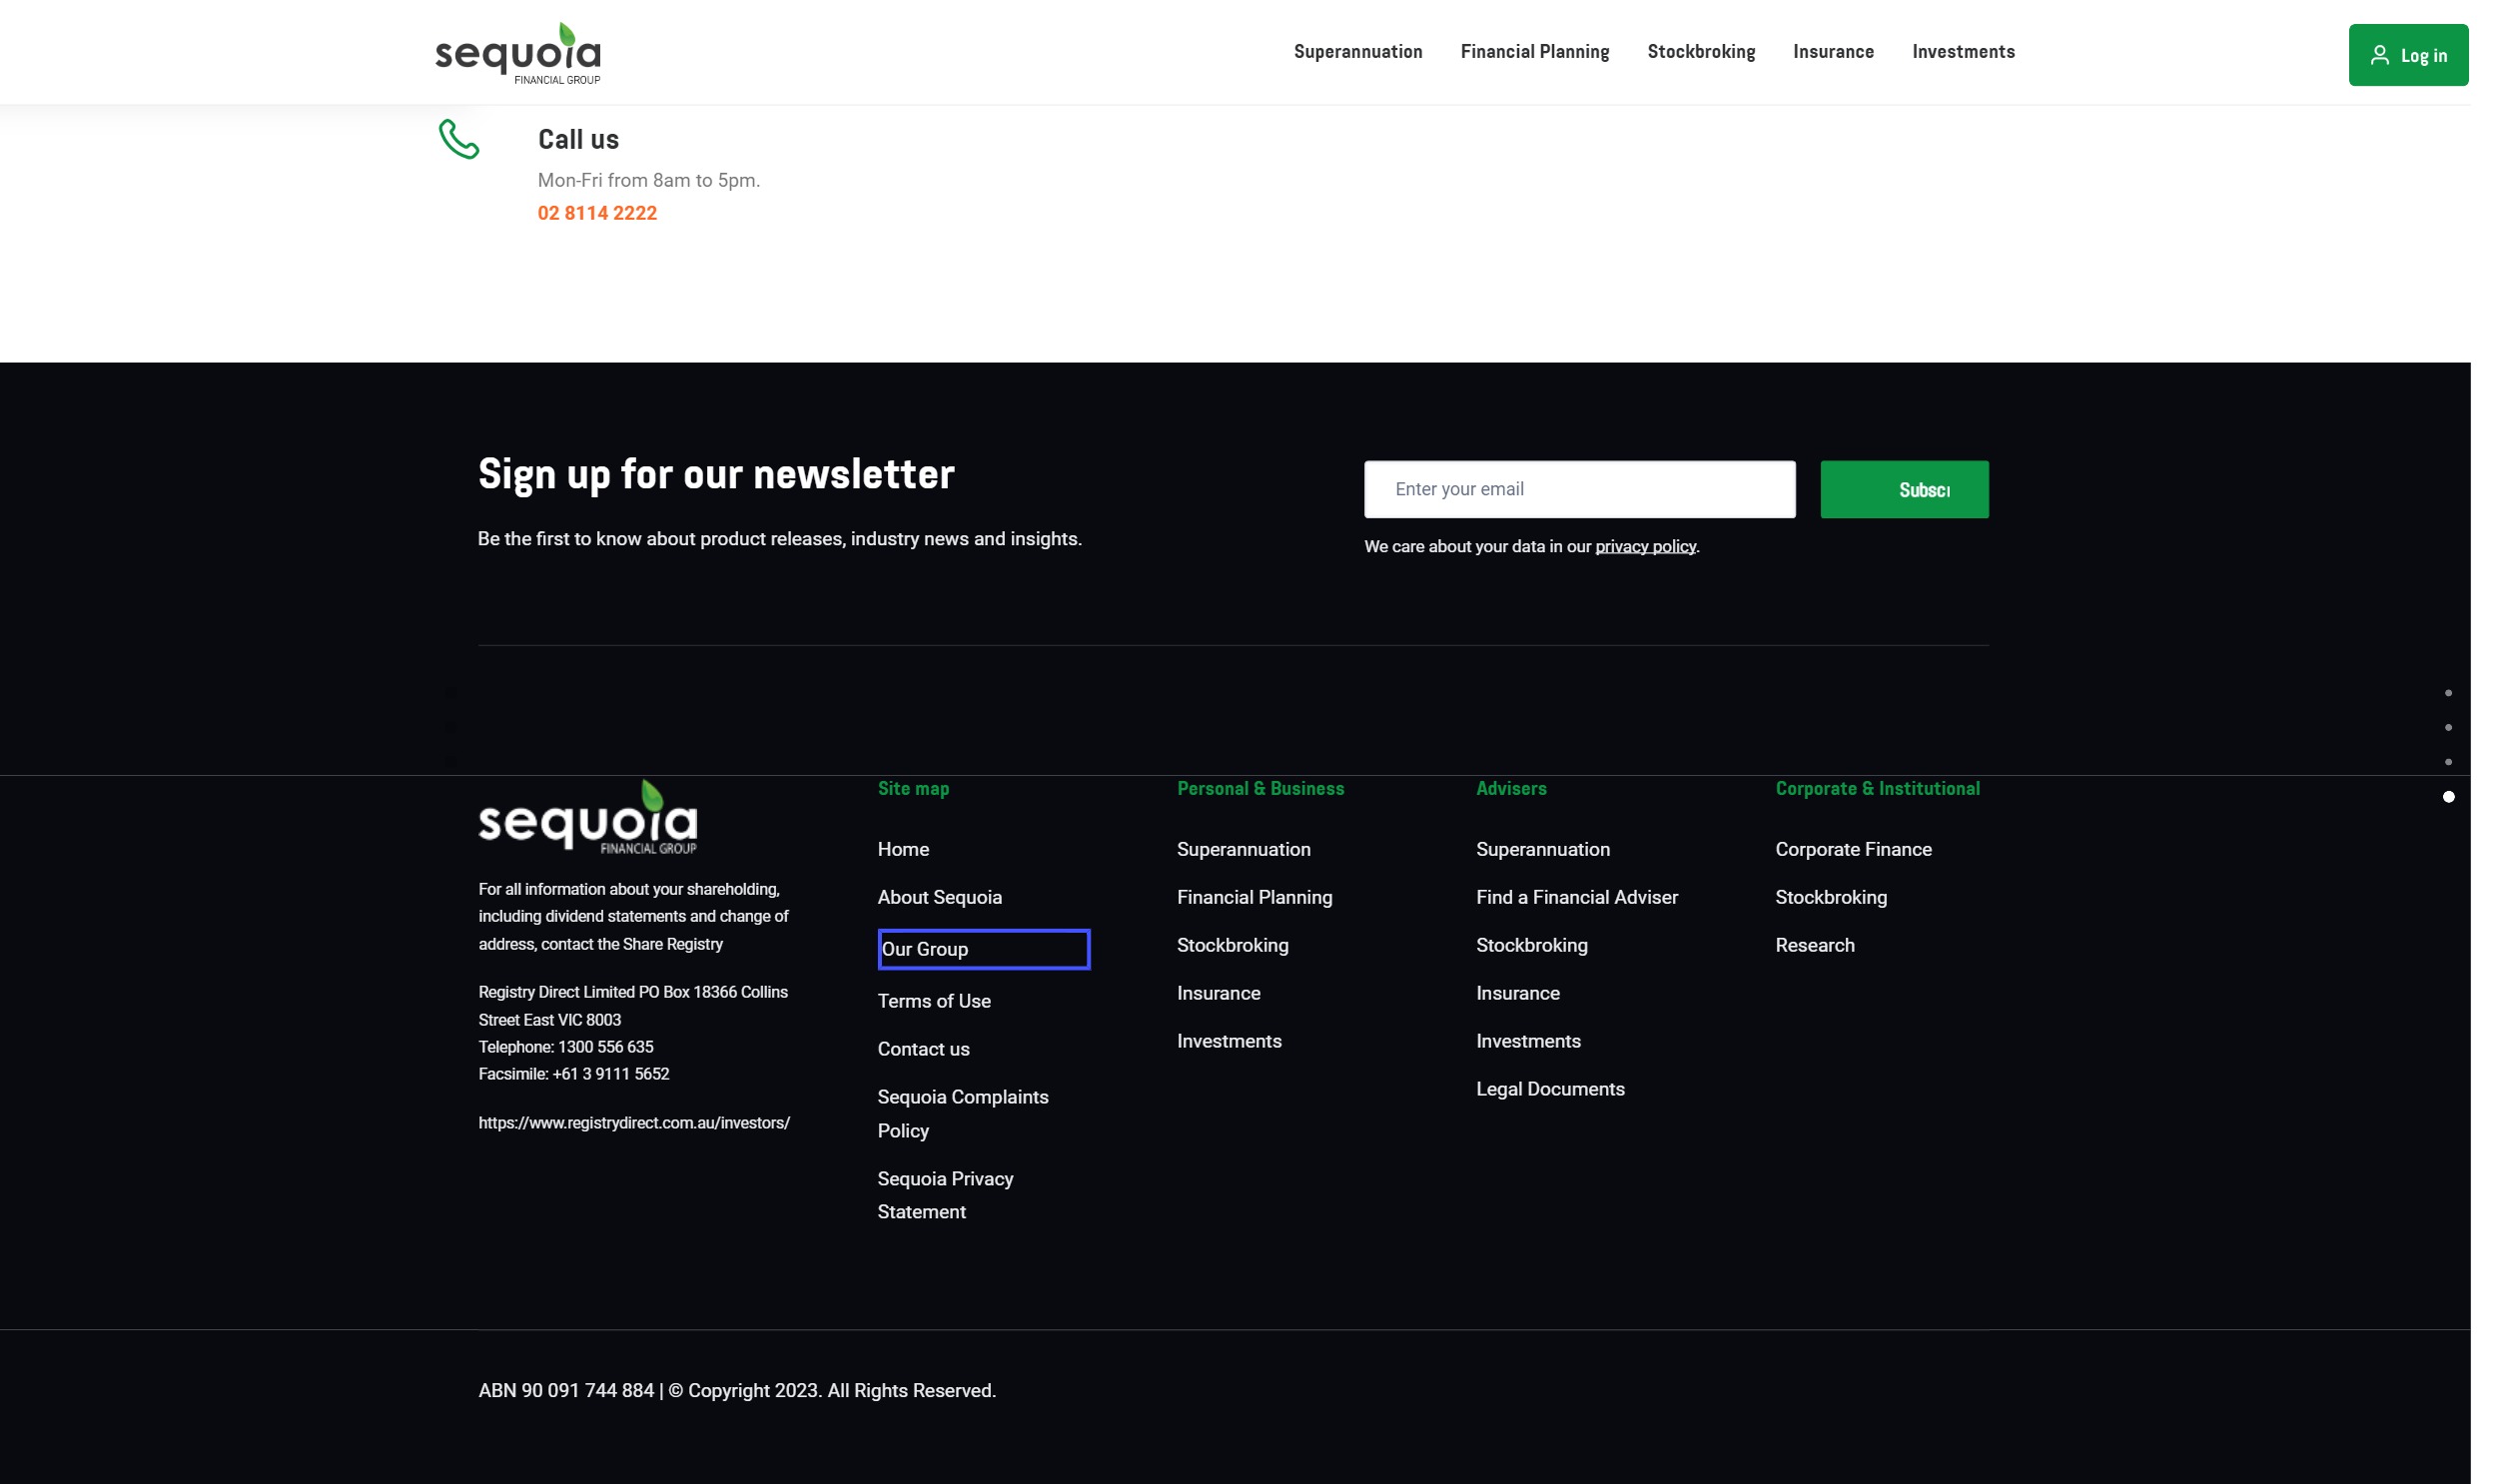Click the Log in button
The height and width of the screenshot is (1484, 2493).
(2407, 55)
